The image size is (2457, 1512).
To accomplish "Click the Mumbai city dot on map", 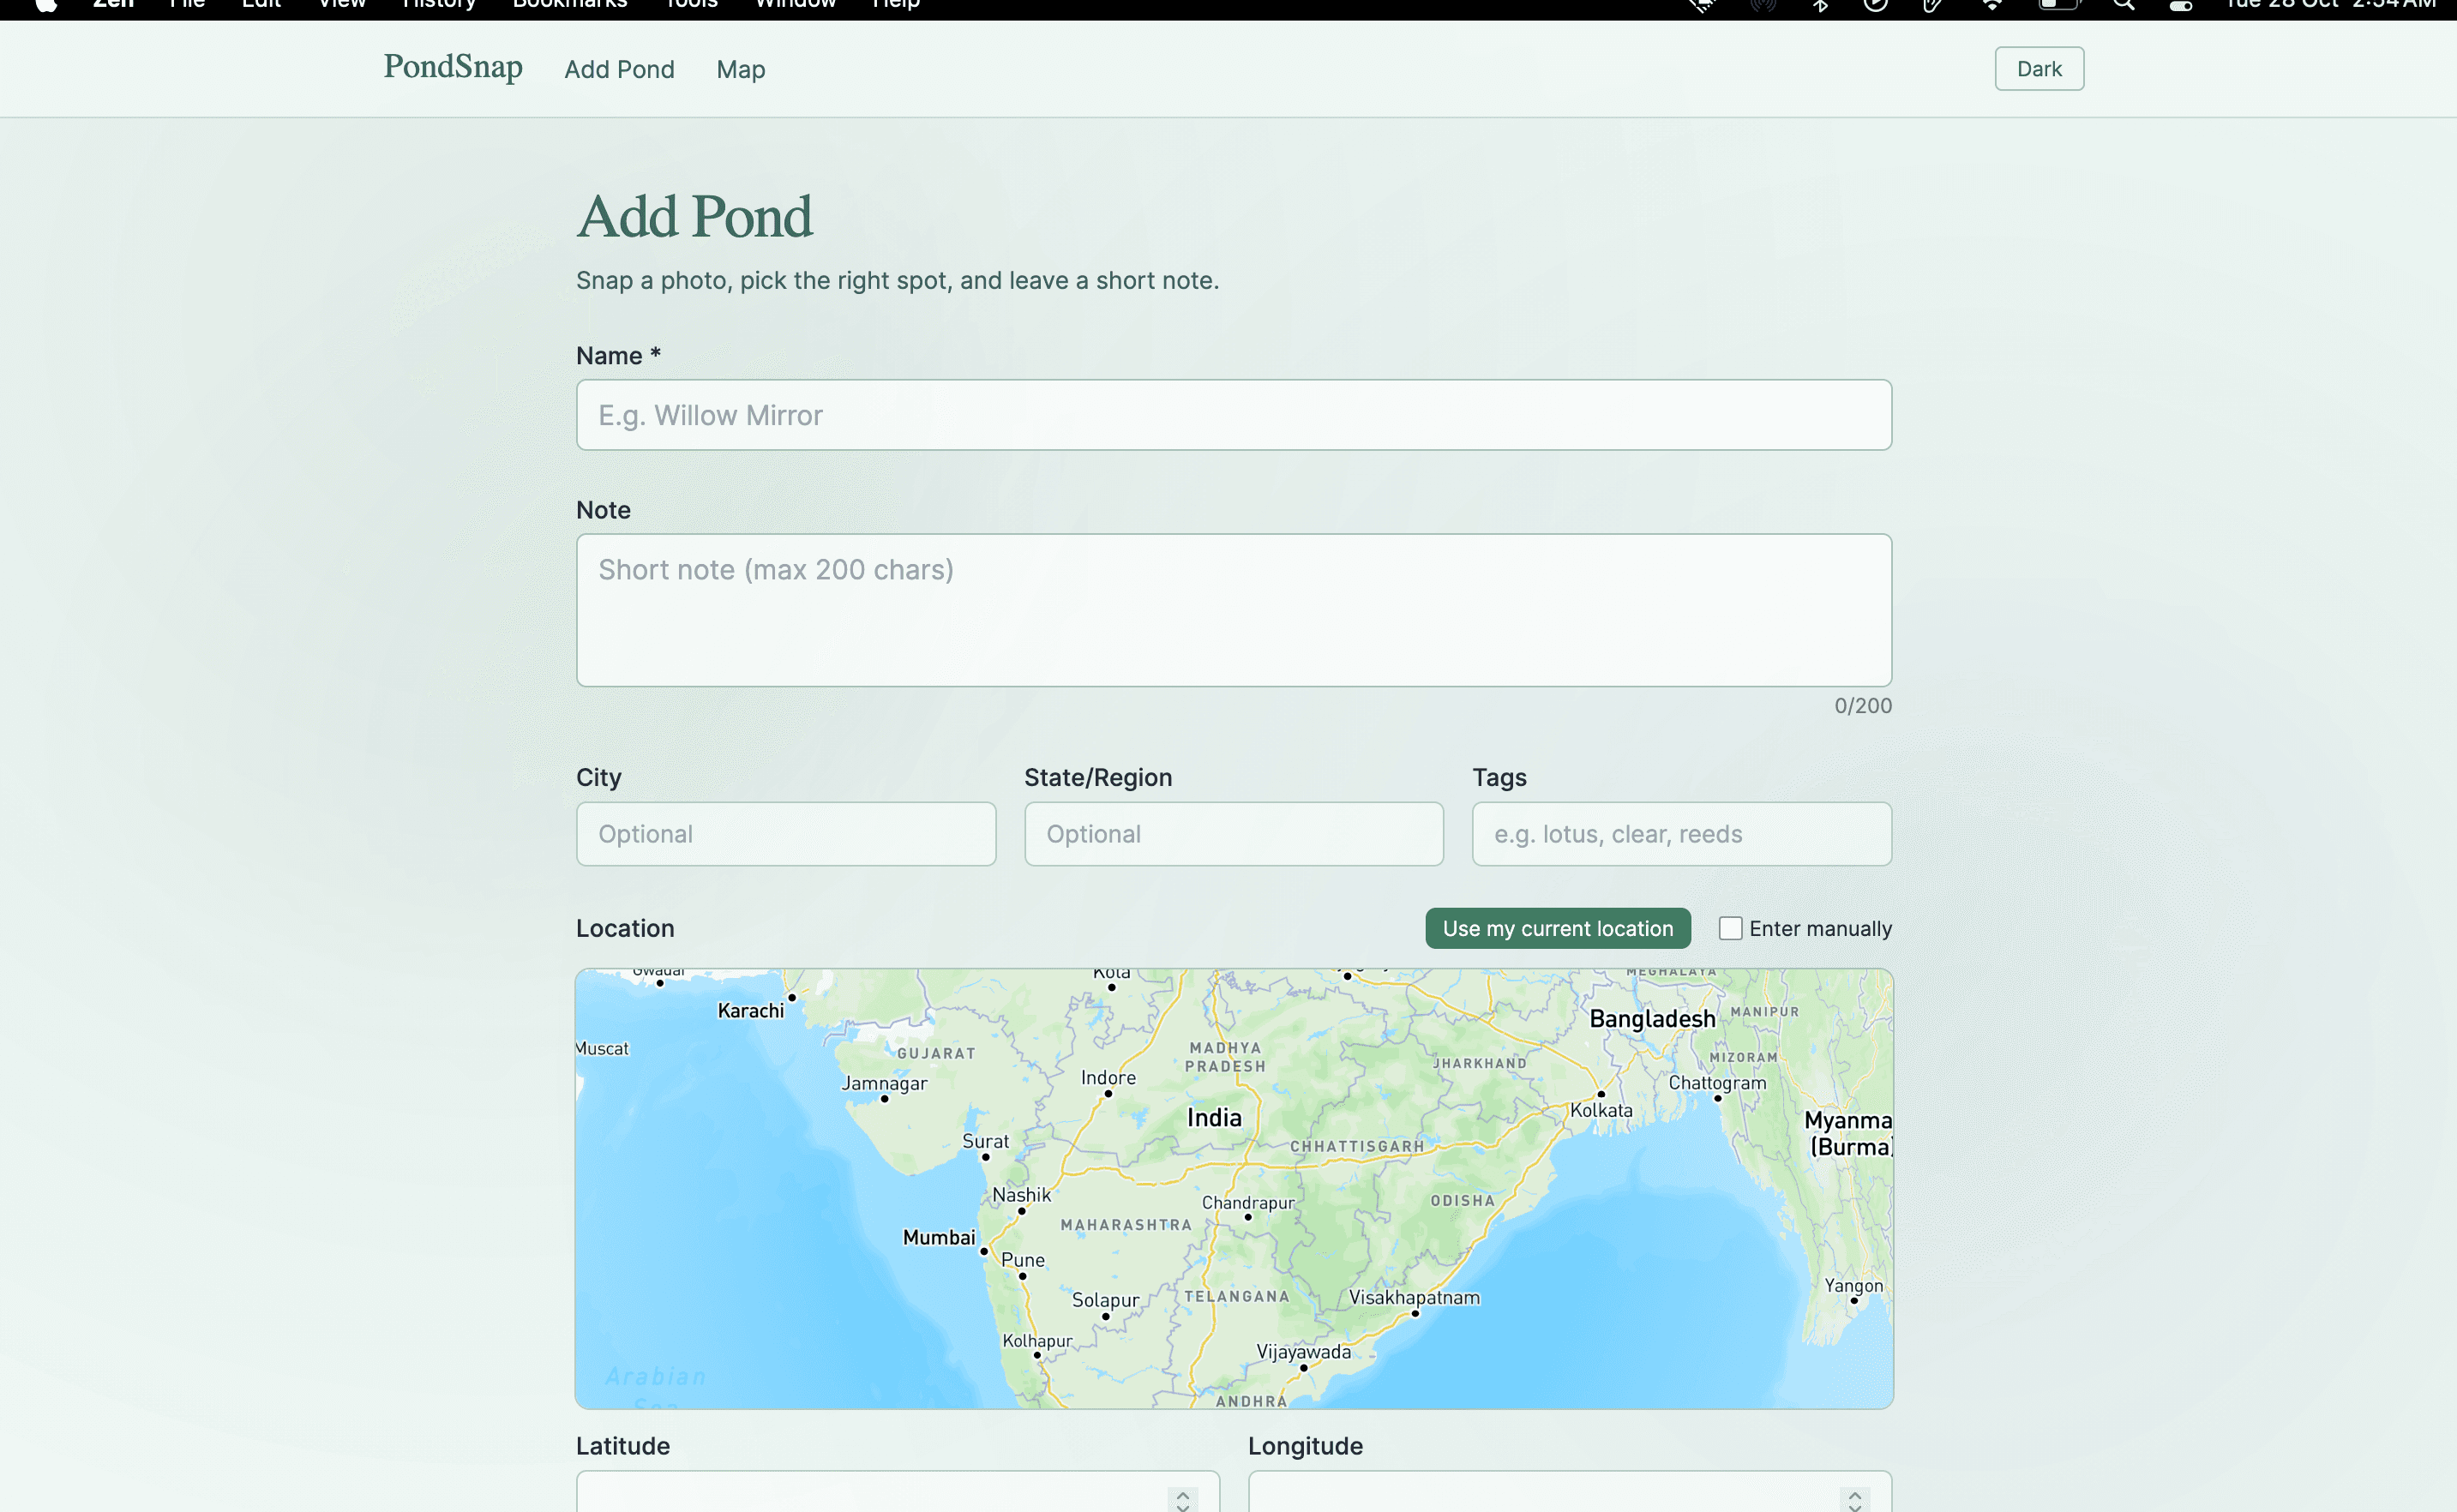I will 984,1251.
